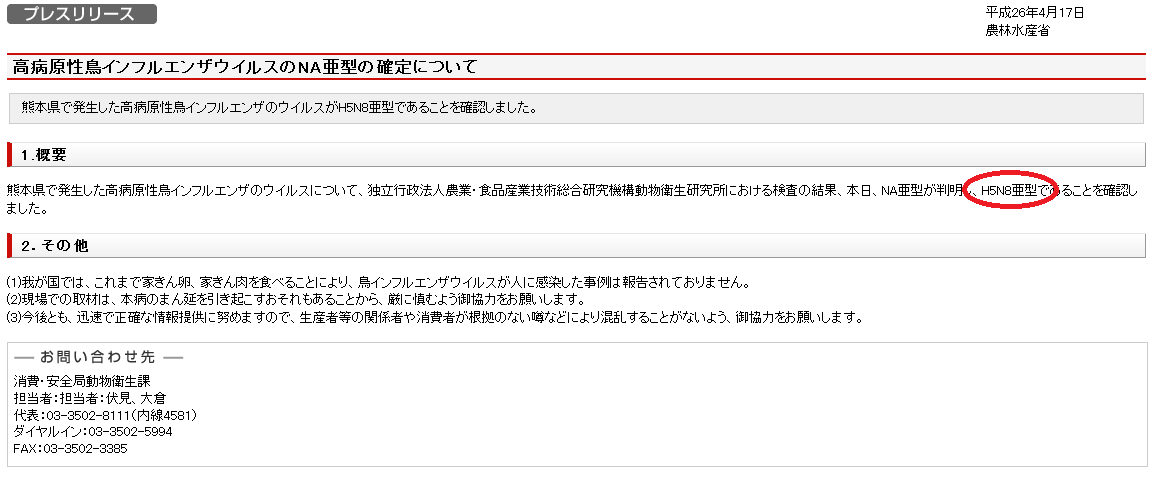The image size is (1153, 490).
Task: Click item (3) about 正確な情報提供
Action: point(433,317)
